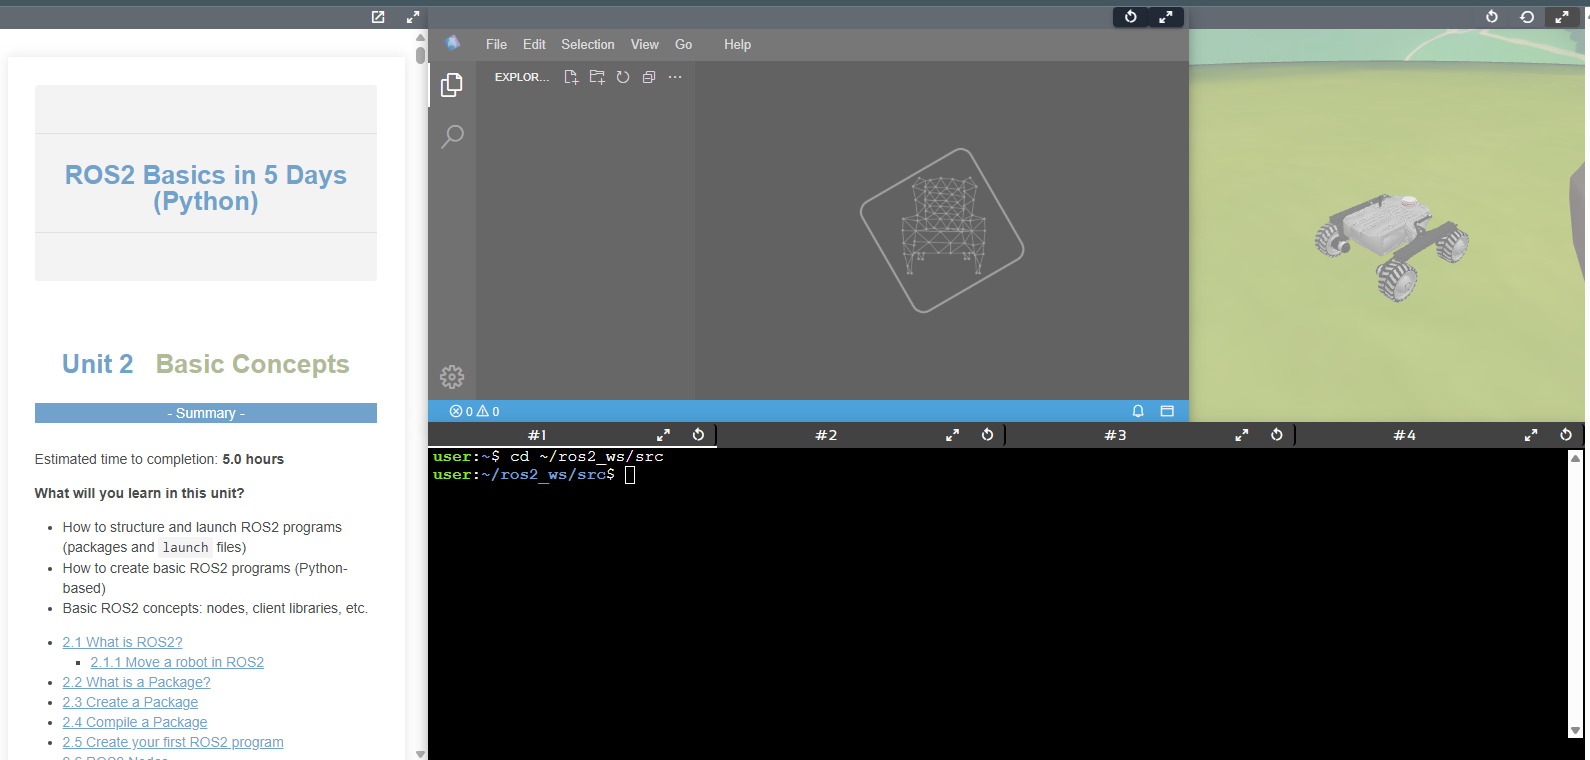Image resolution: width=1590 pixels, height=760 pixels.
Task: Expand the course notebook panel to fullscreen
Action: 413,17
